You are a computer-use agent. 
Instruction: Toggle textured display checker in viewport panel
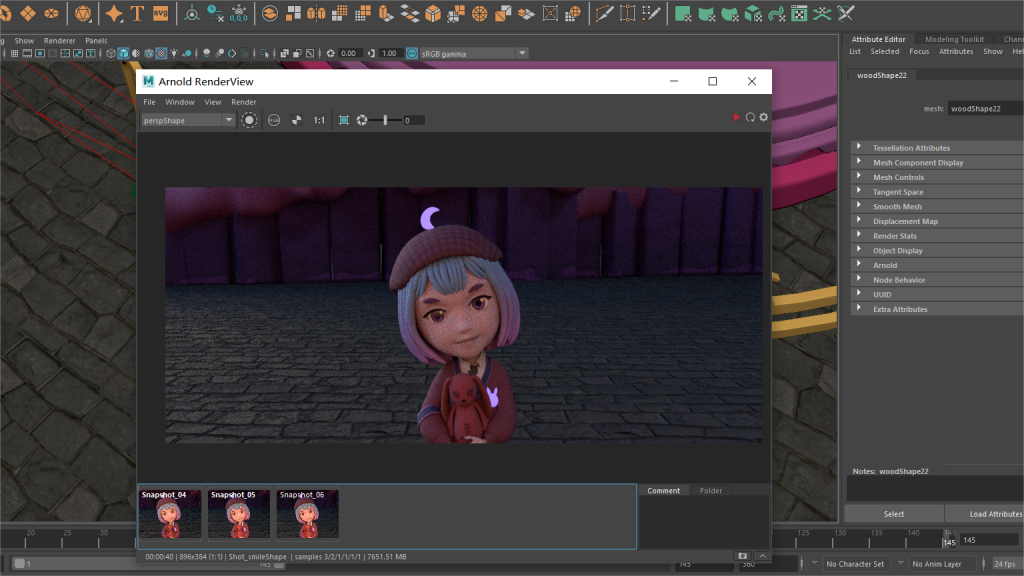pyautogui.click(x=161, y=54)
